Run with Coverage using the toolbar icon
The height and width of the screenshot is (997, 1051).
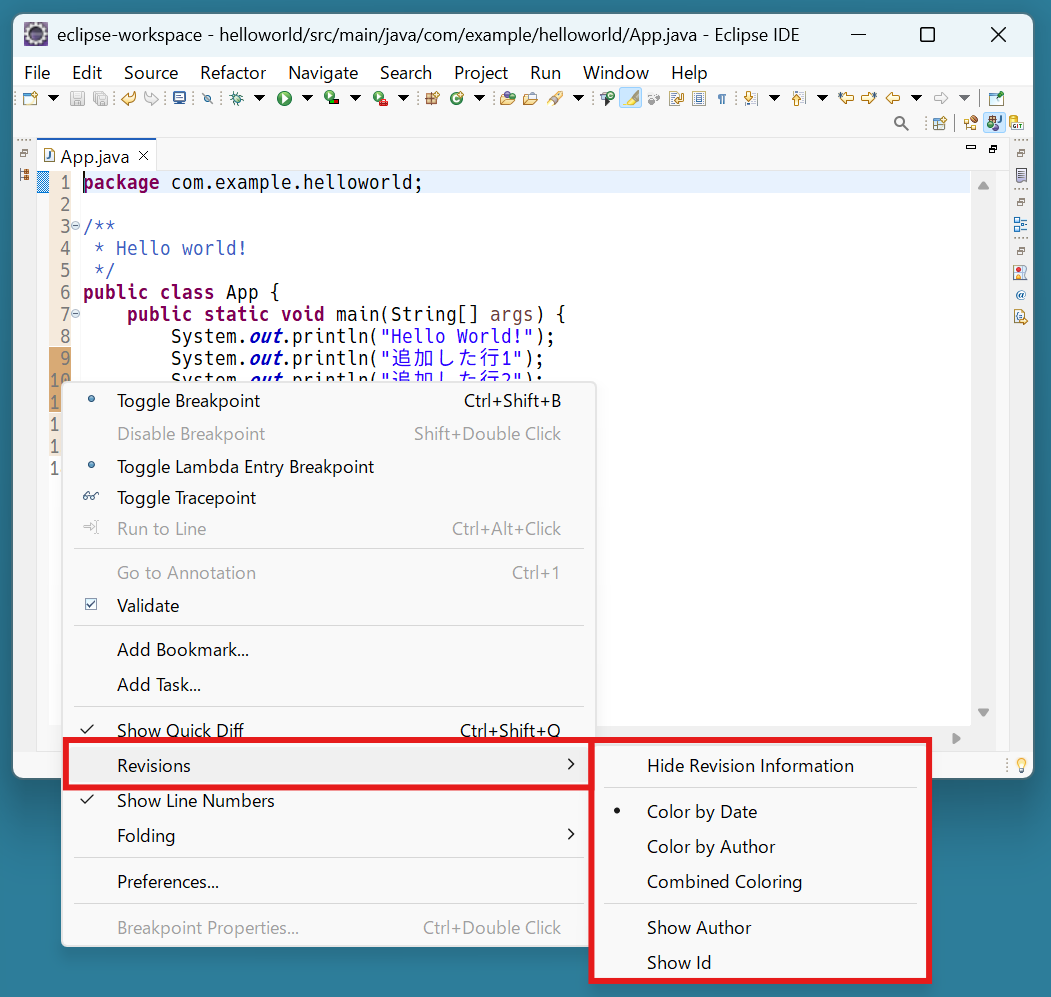point(331,98)
